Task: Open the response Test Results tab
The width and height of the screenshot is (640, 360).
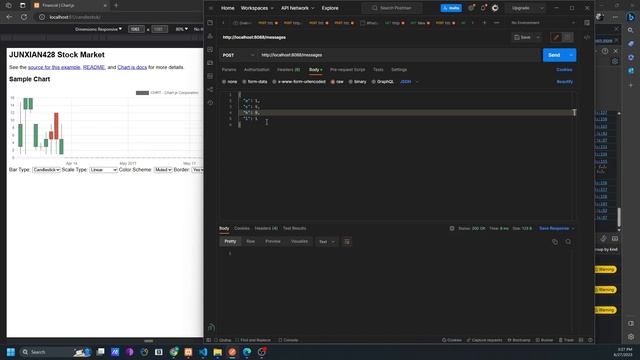Action: (x=294, y=229)
